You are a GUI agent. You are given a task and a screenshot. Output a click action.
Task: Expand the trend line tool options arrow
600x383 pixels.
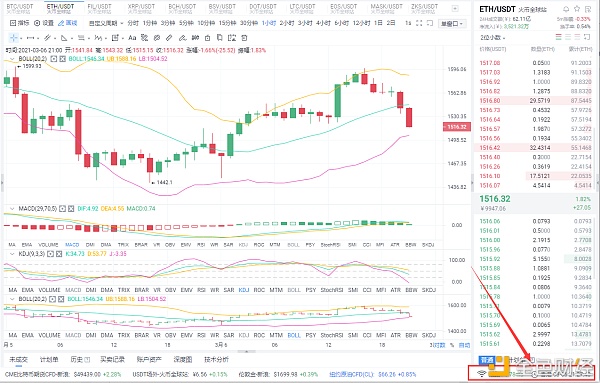coord(38,38)
